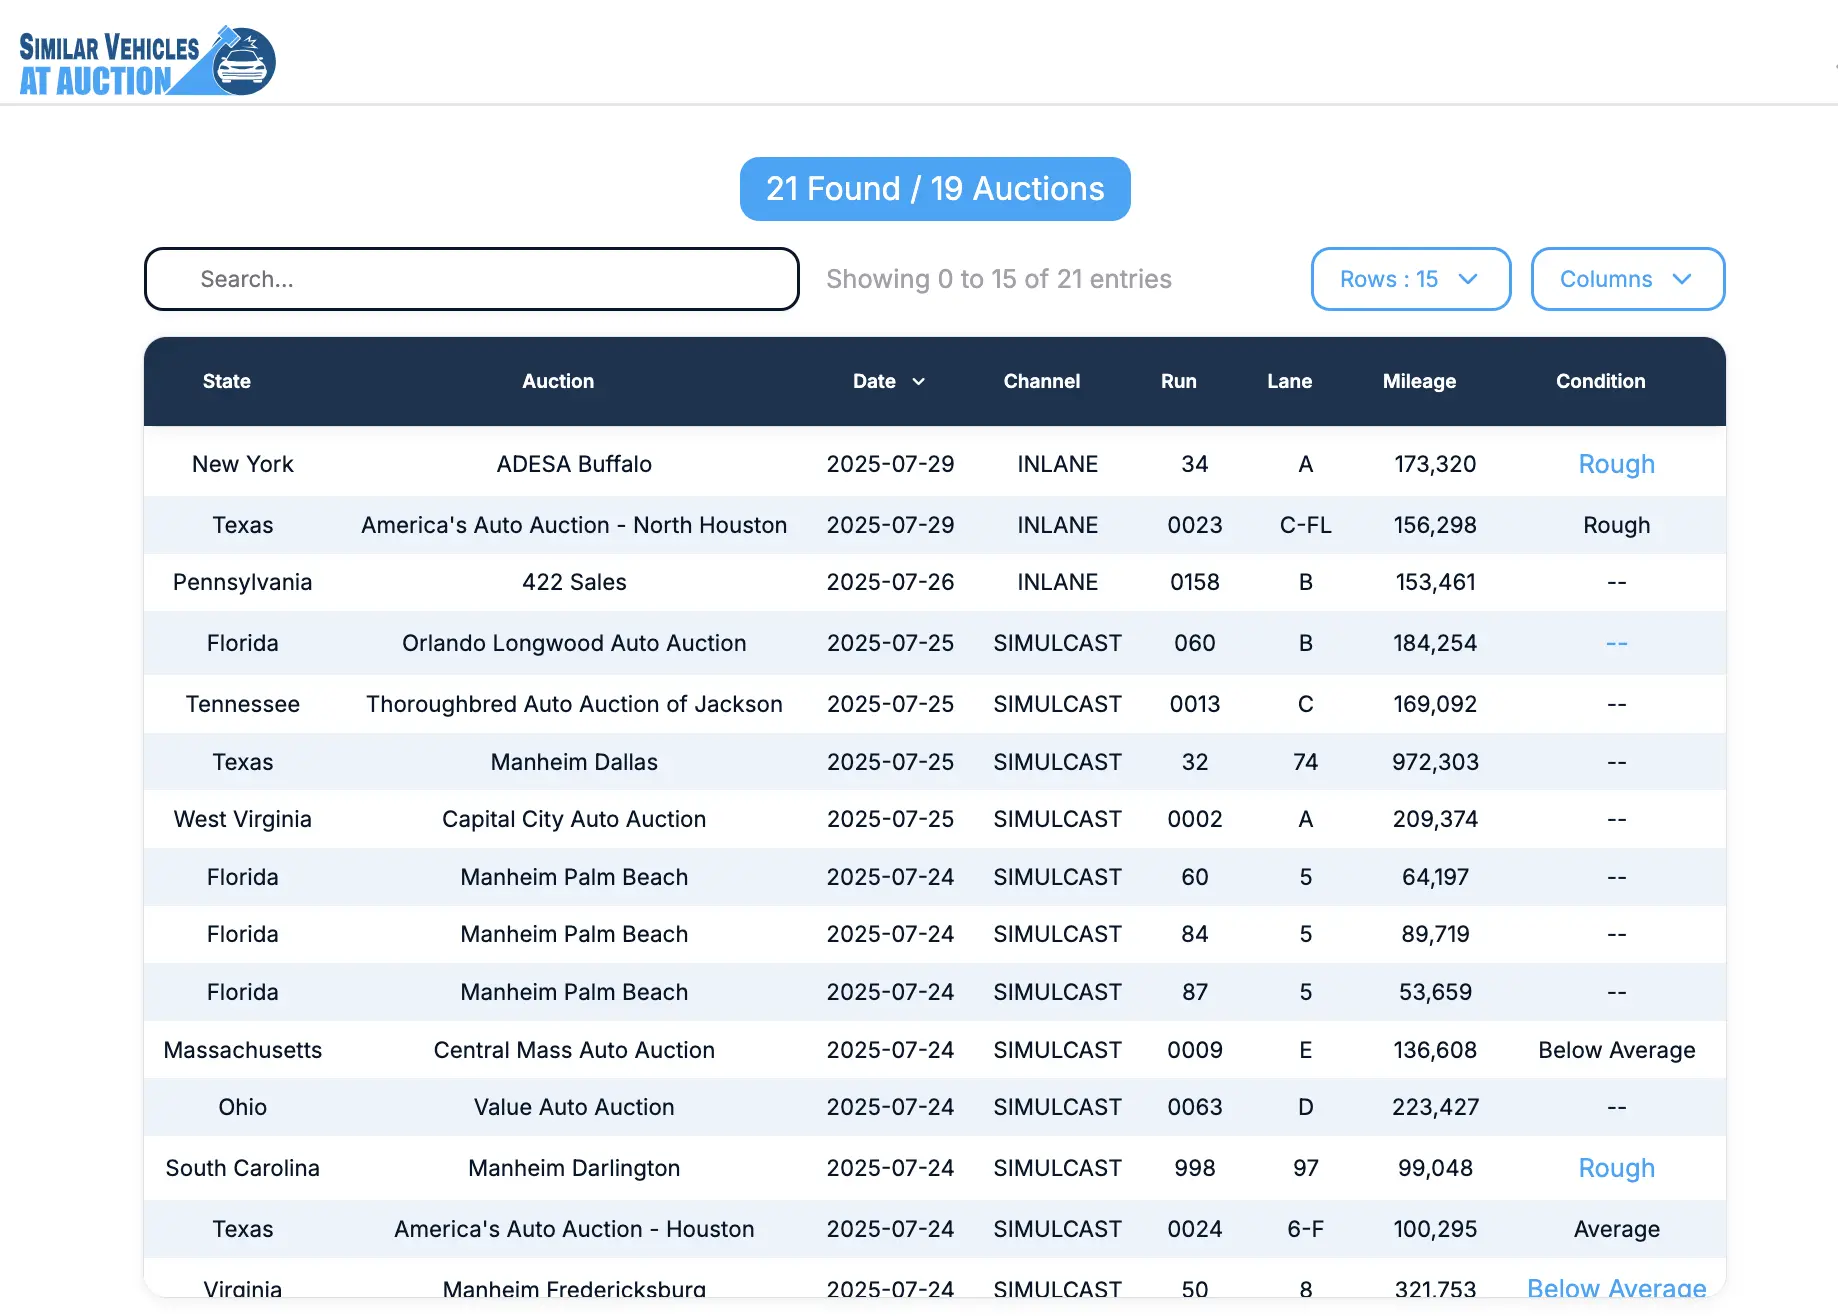The image size is (1838, 1316).
Task: Open the Rough link for Manheim Darlington
Action: pyautogui.click(x=1616, y=1168)
